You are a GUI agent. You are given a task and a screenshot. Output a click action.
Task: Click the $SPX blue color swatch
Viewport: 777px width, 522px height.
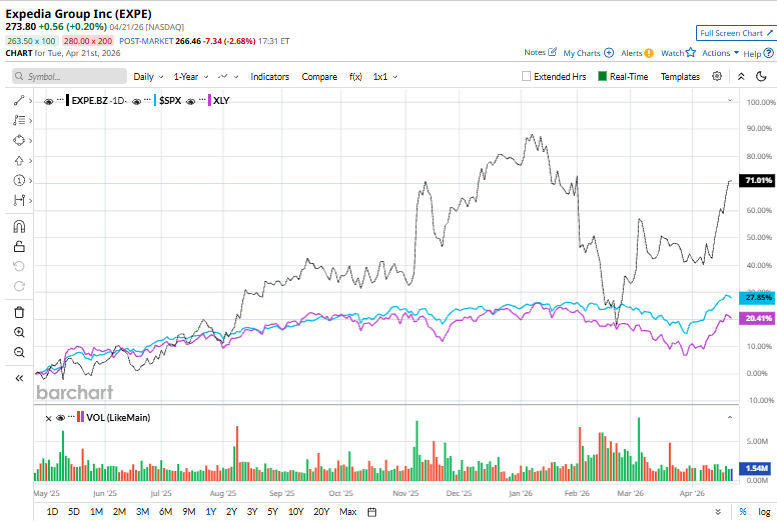click(x=155, y=101)
